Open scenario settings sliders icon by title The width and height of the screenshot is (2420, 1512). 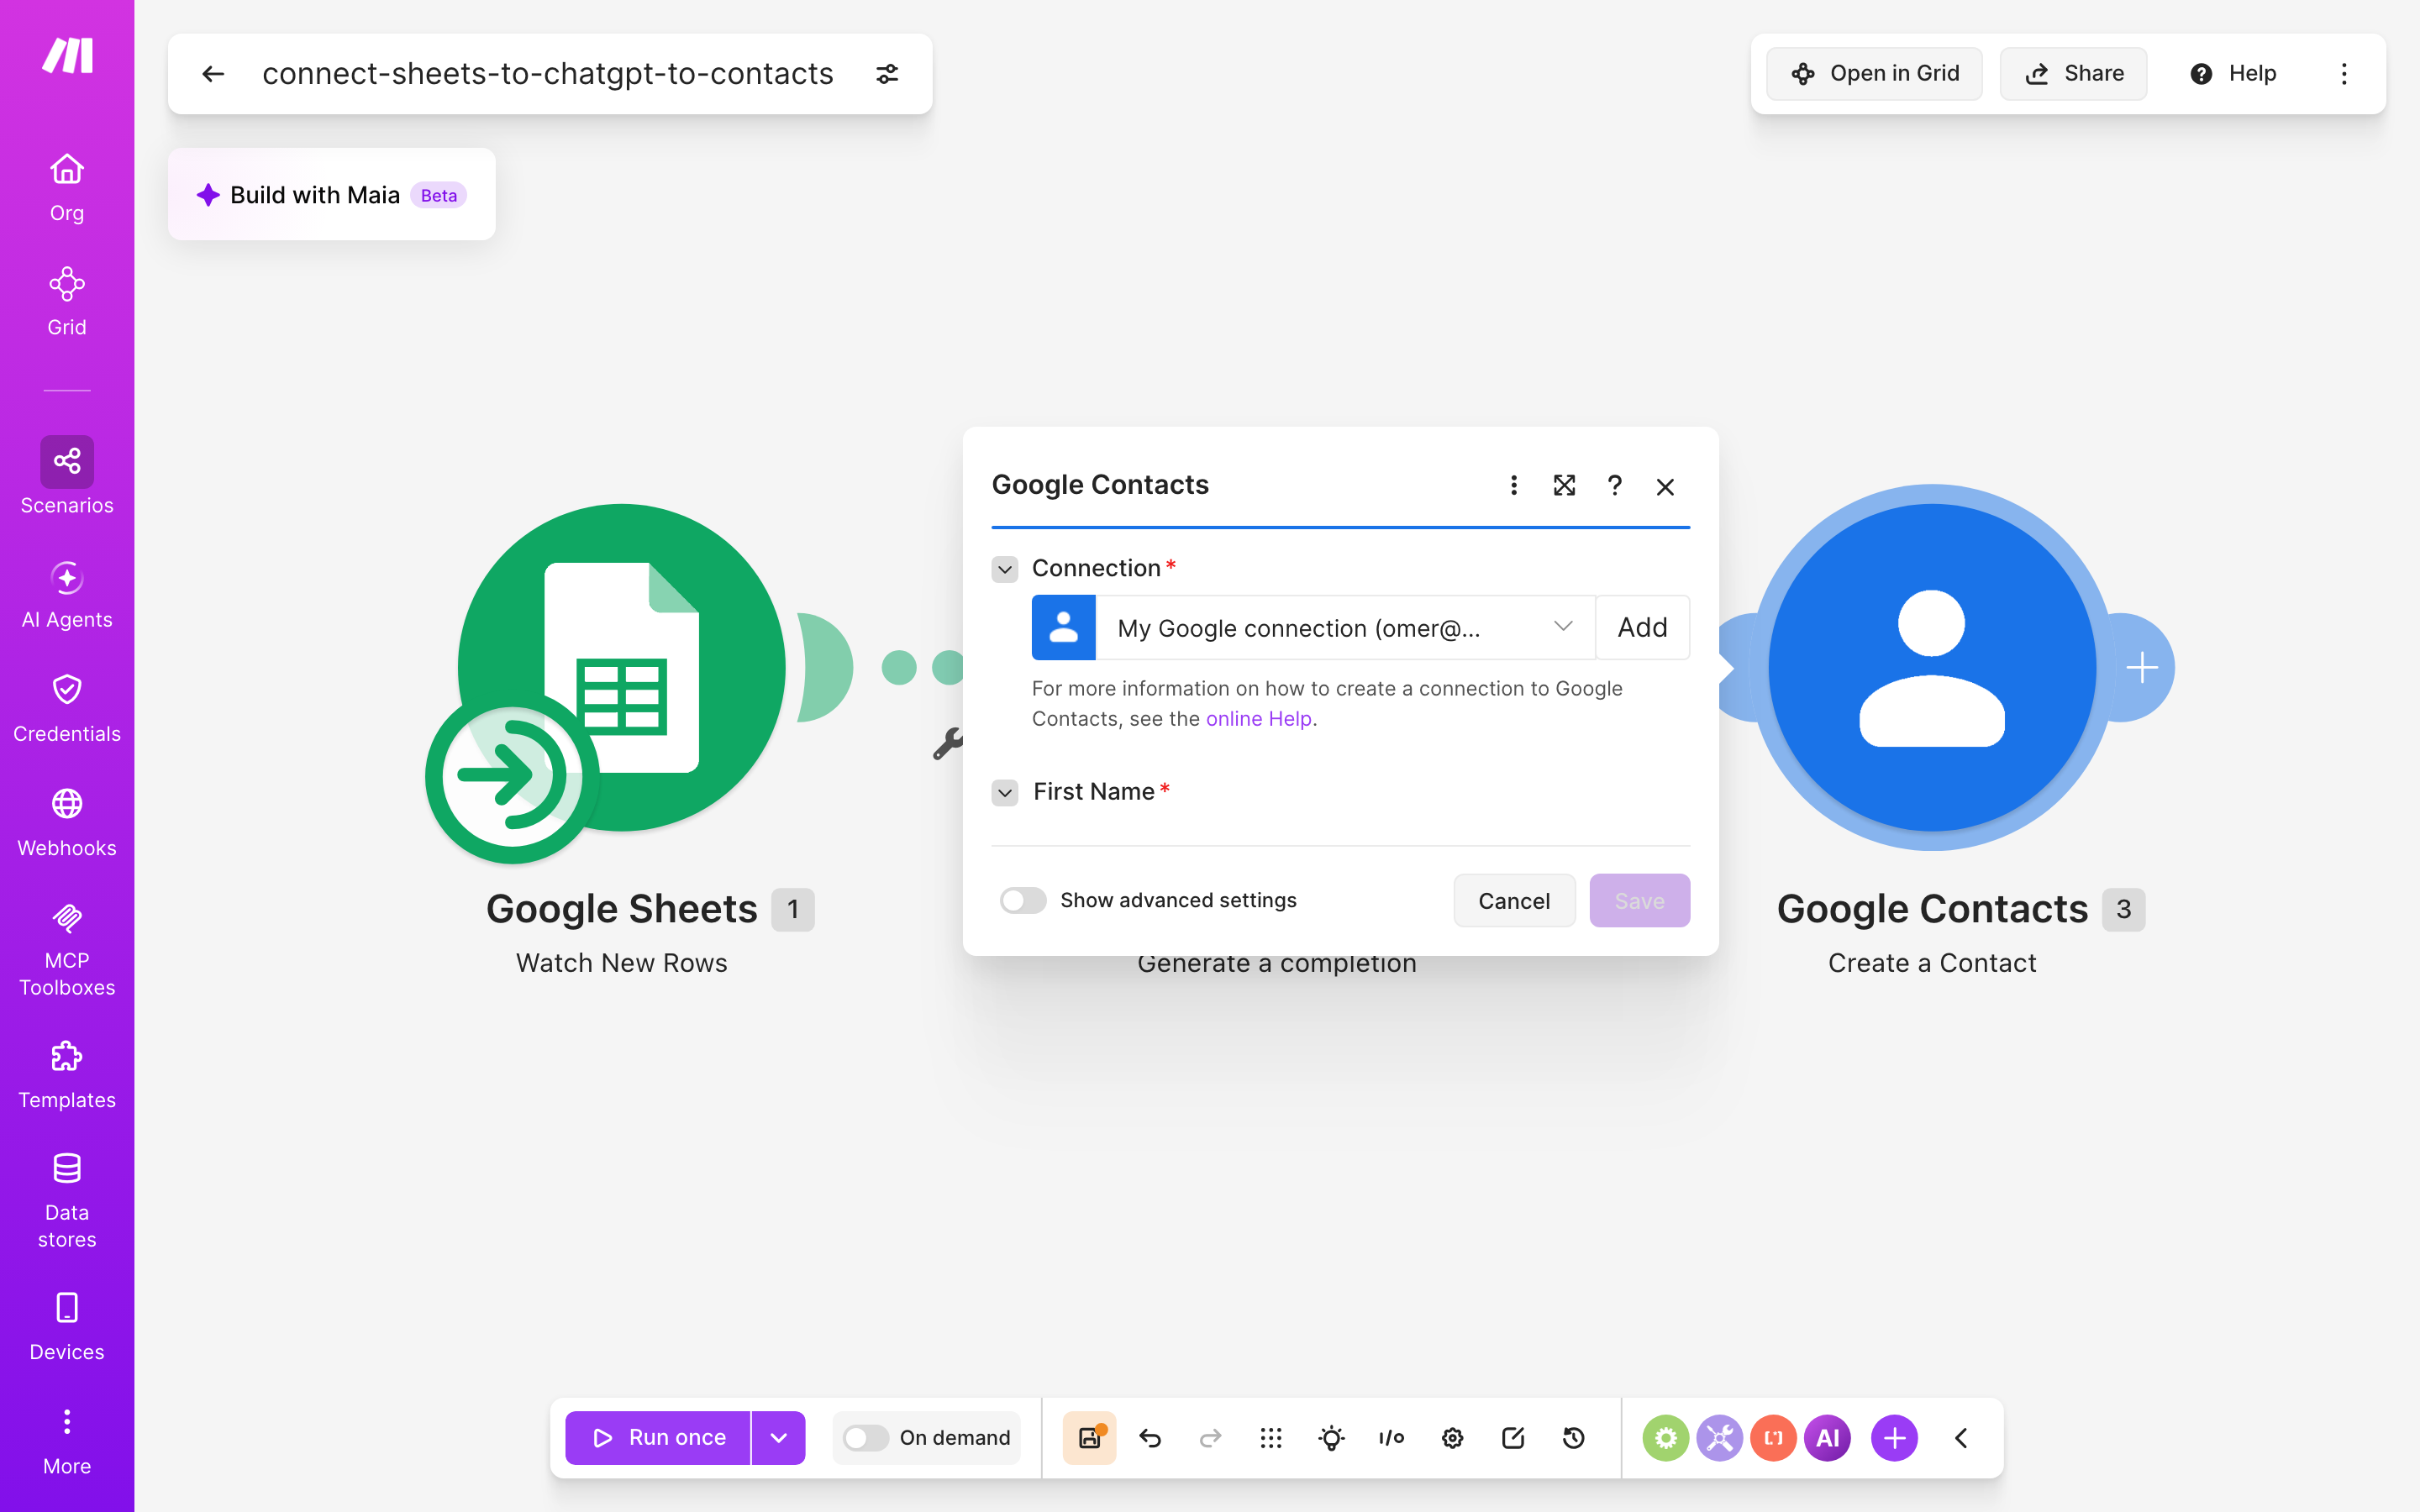tap(887, 74)
